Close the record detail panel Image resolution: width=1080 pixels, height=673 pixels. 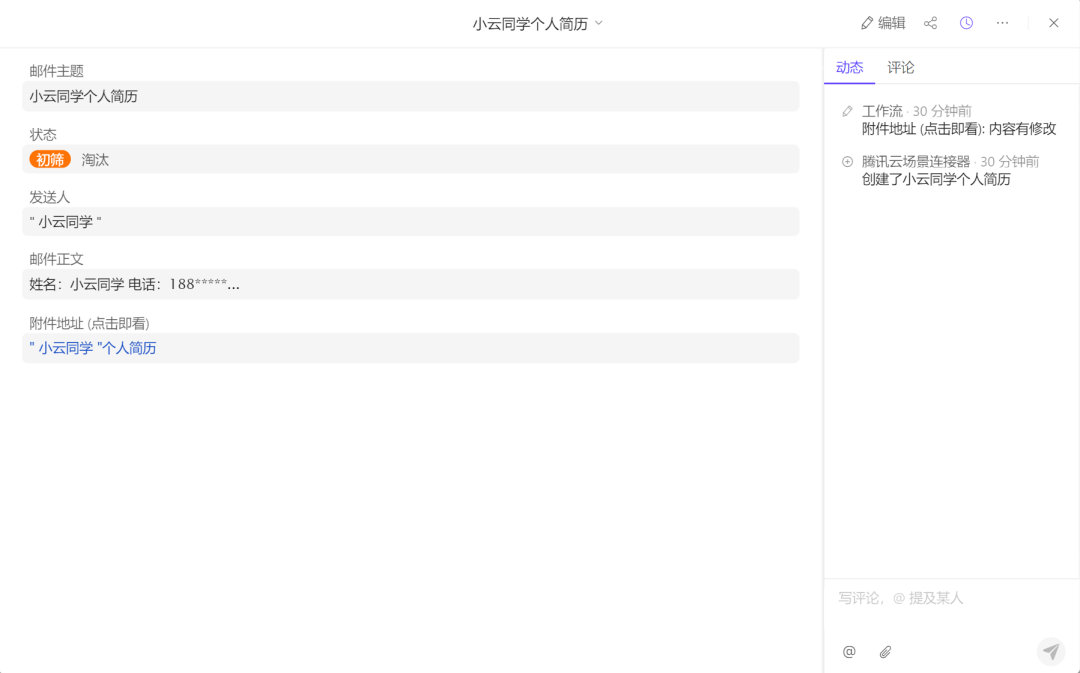pos(1054,23)
